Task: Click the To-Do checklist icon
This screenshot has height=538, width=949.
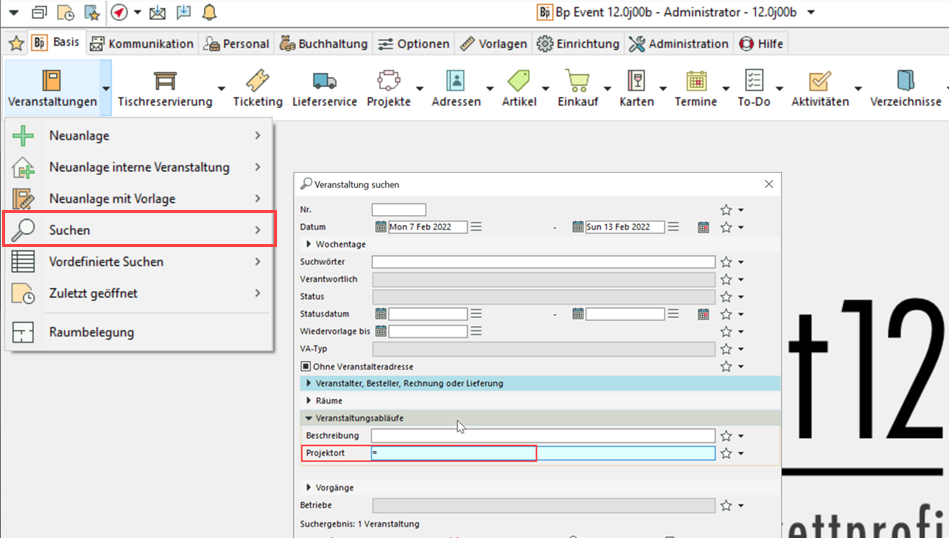Action: pyautogui.click(x=754, y=81)
